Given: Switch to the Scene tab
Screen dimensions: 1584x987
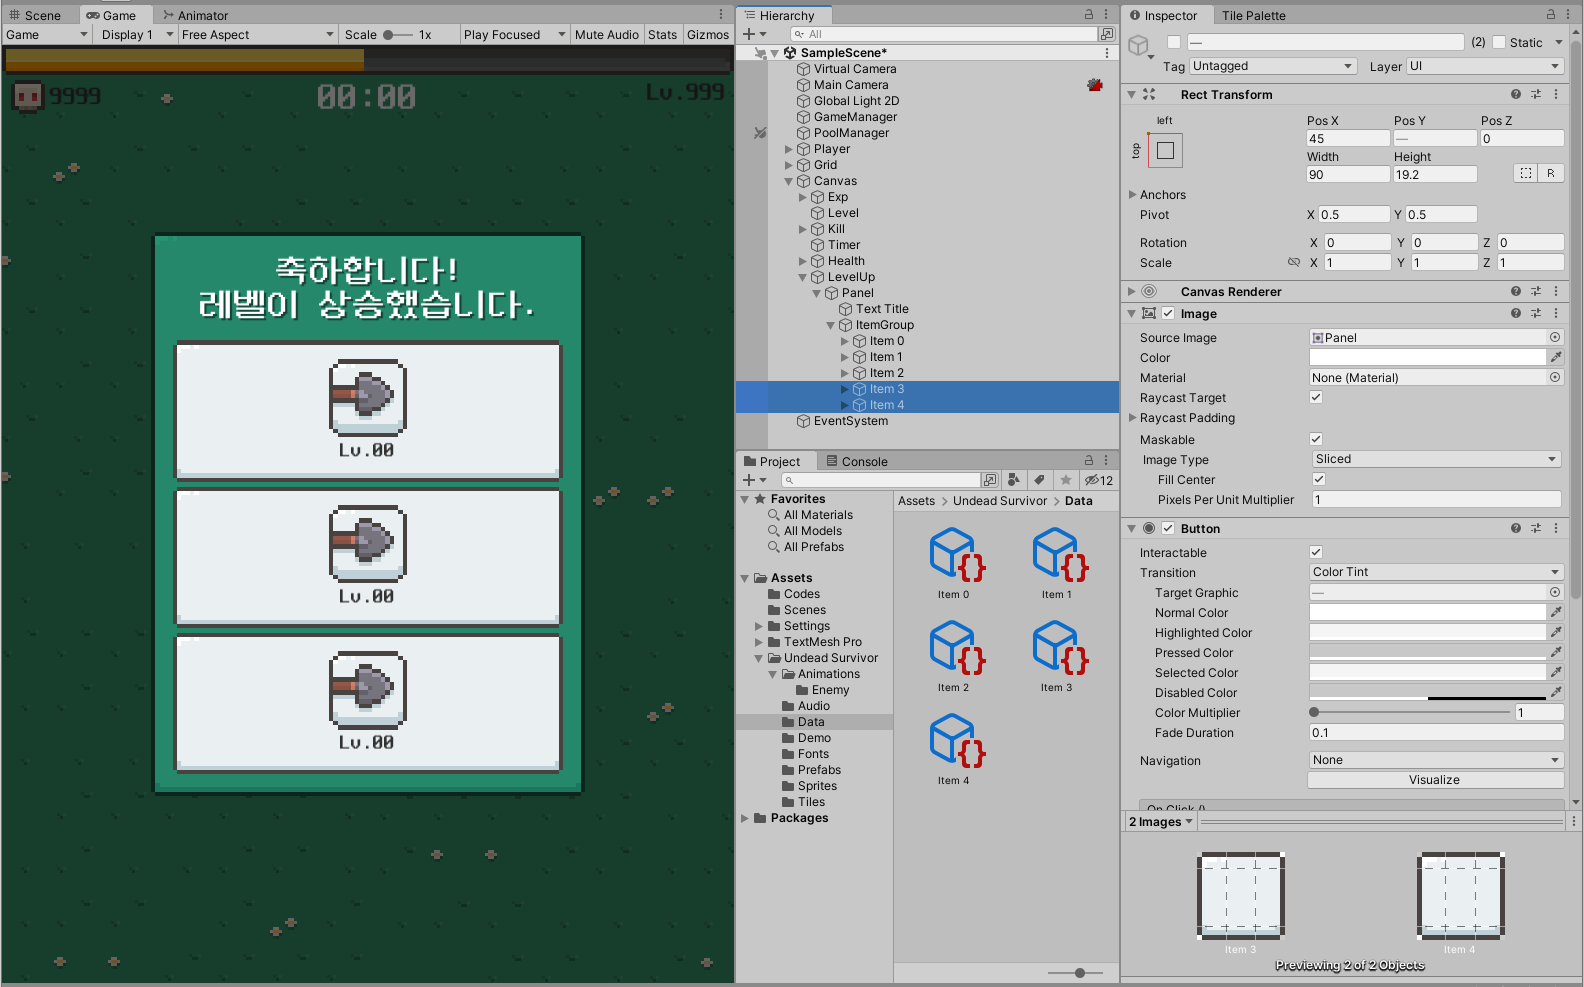Looking at the screenshot, I should point(35,15).
